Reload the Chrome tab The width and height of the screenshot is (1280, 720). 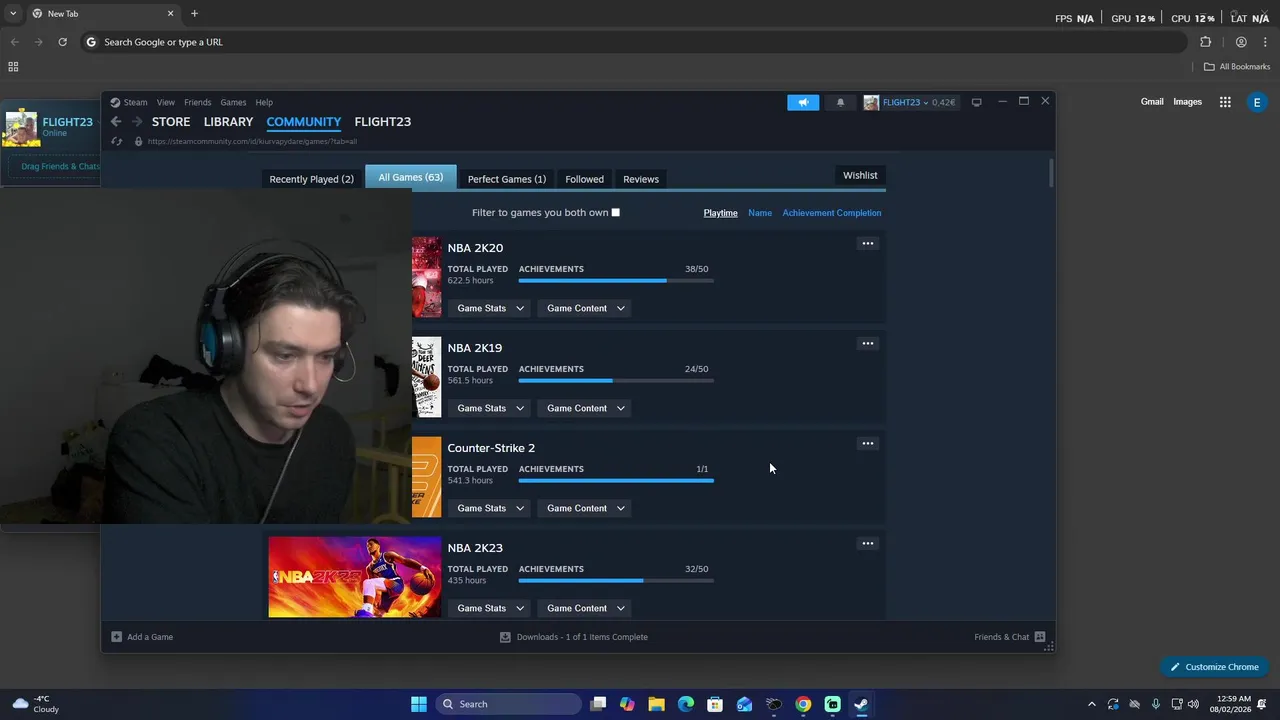pos(62,42)
